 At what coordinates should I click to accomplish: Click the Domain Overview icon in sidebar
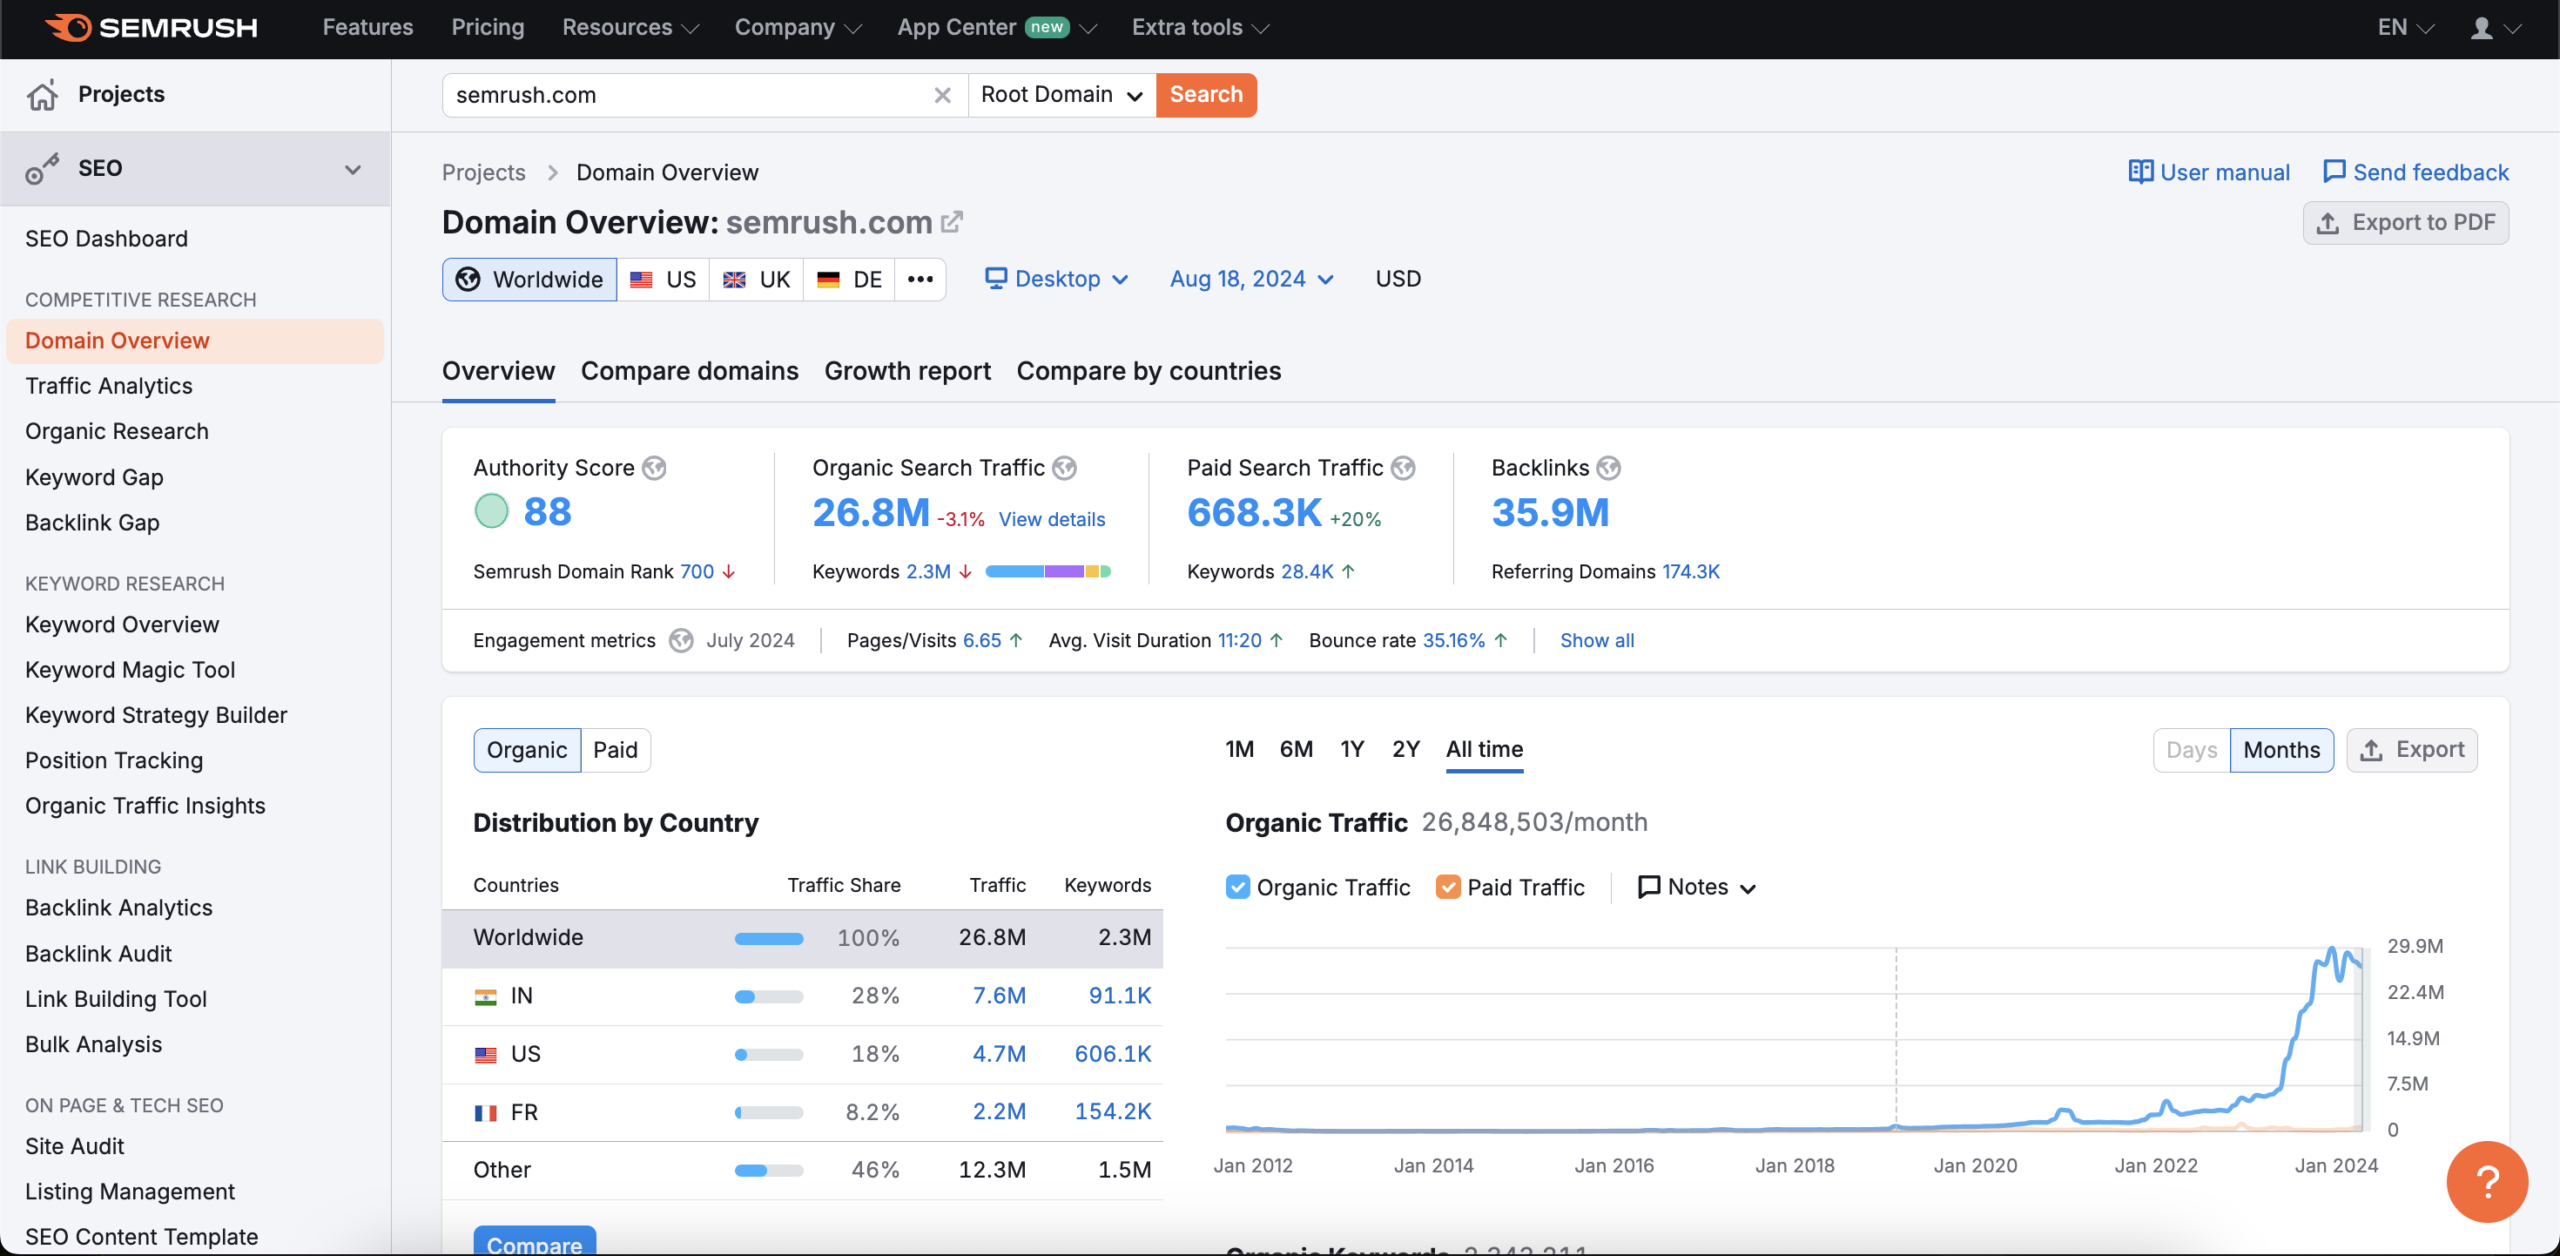click(116, 341)
